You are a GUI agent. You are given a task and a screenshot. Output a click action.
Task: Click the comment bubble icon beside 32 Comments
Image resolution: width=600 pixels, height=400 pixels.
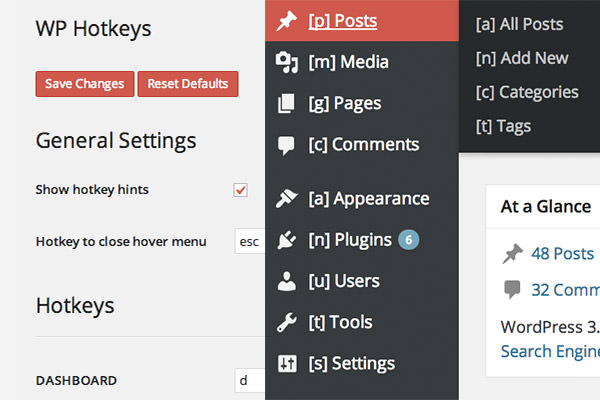512,289
